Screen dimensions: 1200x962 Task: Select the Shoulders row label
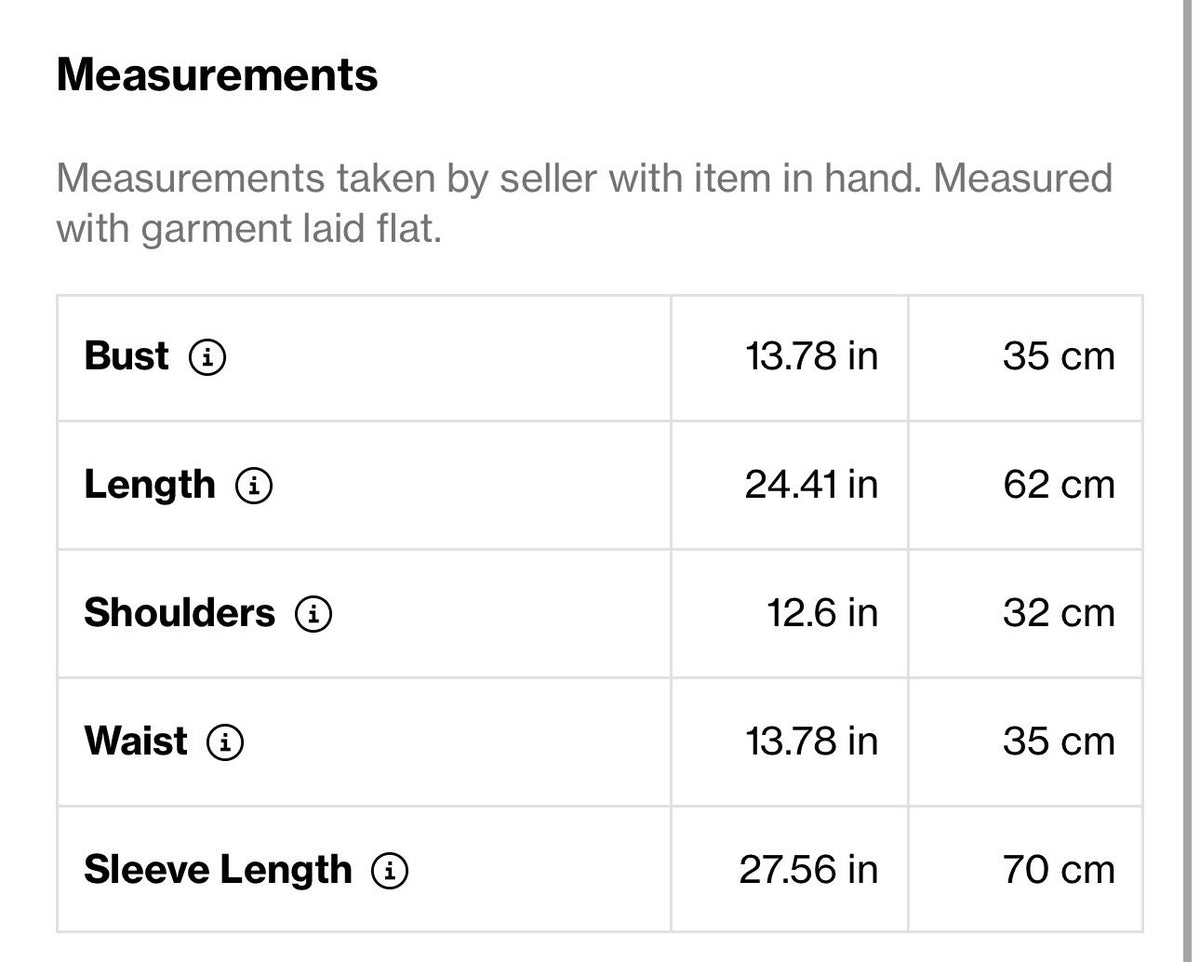coord(179,613)
